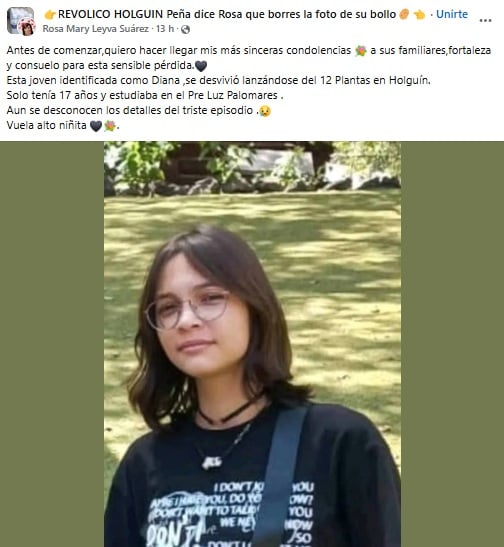
Task: Open Rosa Mary Leyva Suárez's profile
Action: (96, 29)
